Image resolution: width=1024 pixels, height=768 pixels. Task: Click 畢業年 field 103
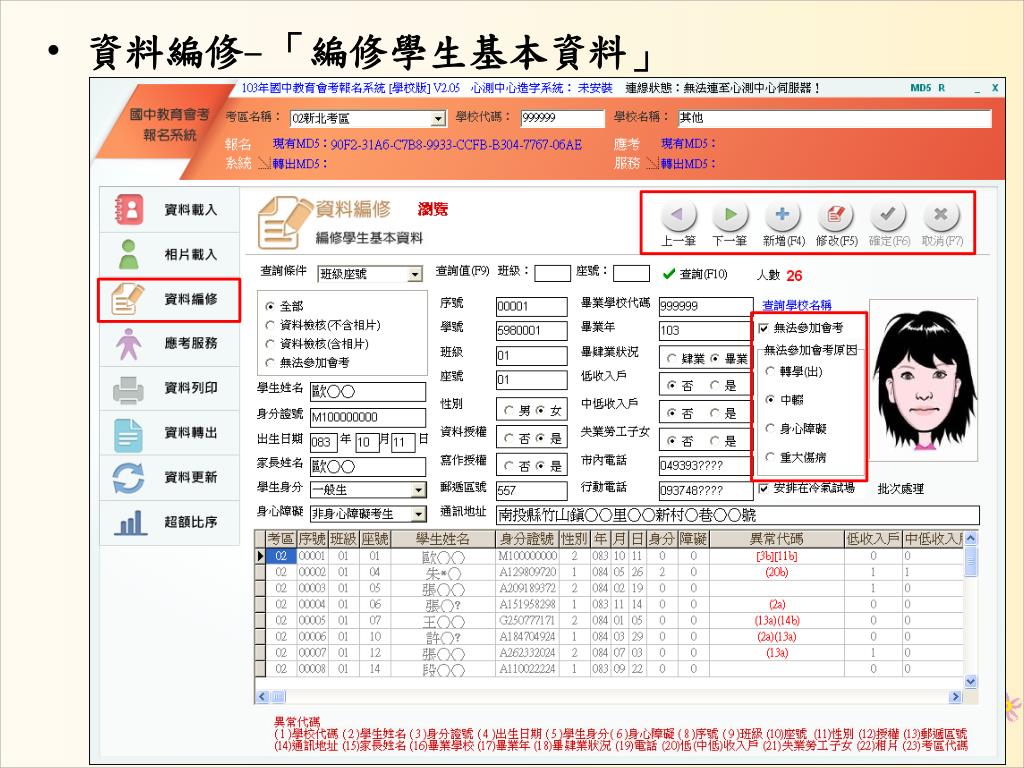(706, 330)
